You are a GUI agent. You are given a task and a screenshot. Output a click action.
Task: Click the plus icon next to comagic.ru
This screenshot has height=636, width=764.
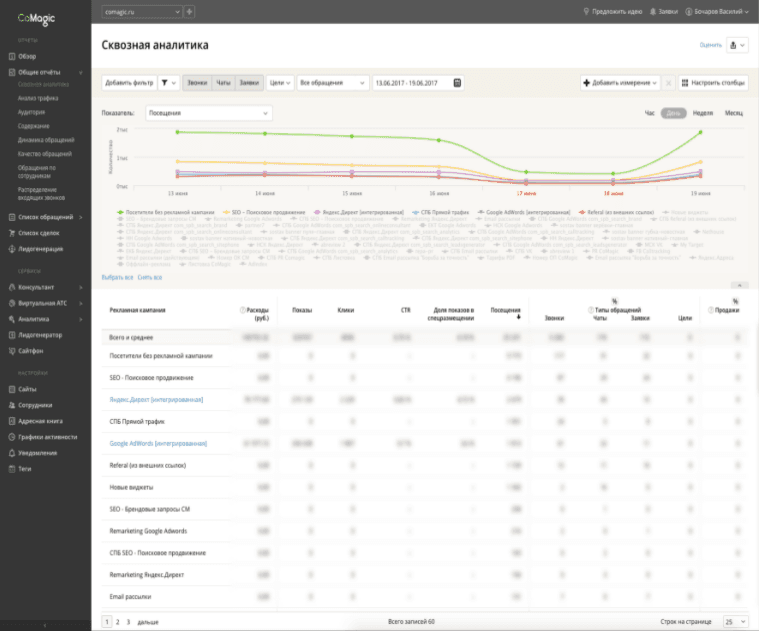190,12
